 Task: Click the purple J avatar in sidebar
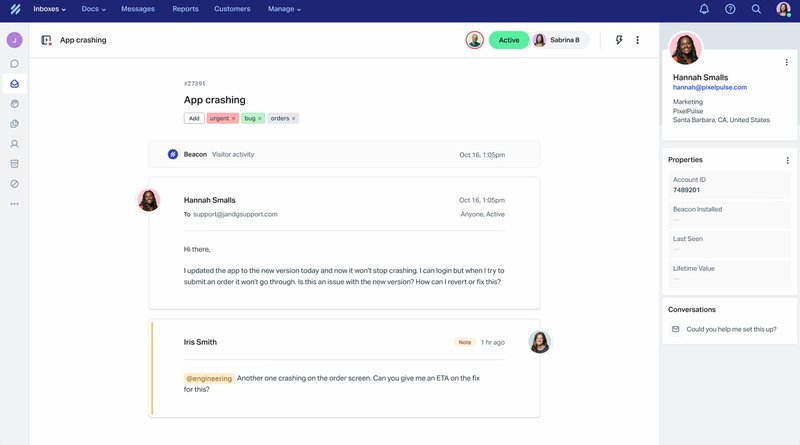(14, 40)
